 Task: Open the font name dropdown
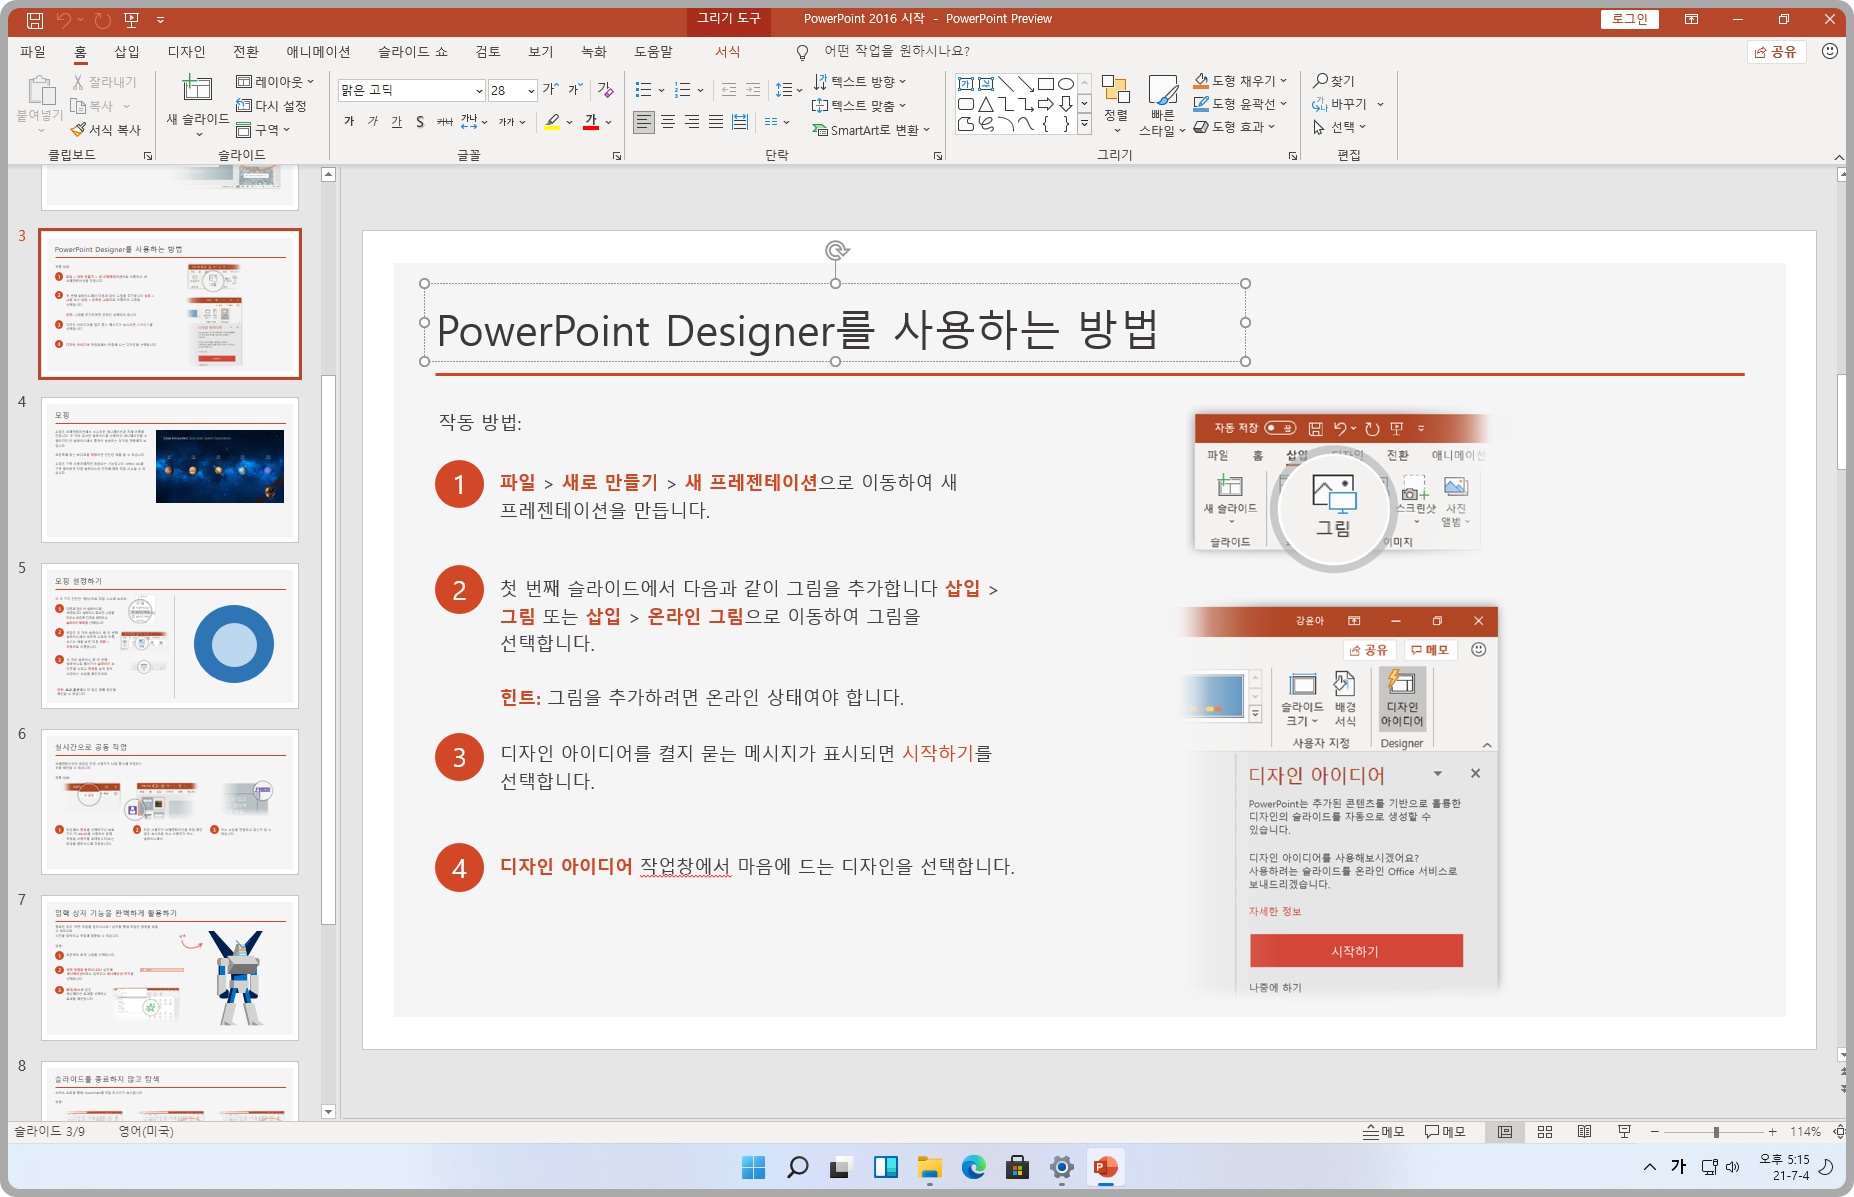point(479,91)
